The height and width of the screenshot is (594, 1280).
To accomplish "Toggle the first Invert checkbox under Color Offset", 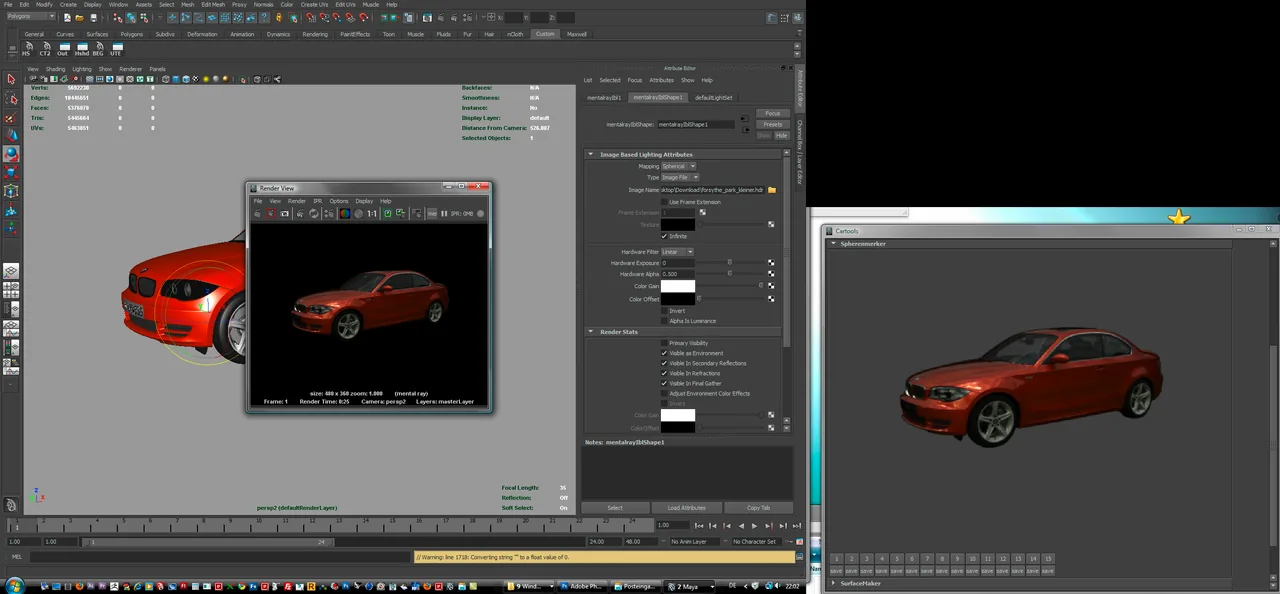I will click(664, 311).
